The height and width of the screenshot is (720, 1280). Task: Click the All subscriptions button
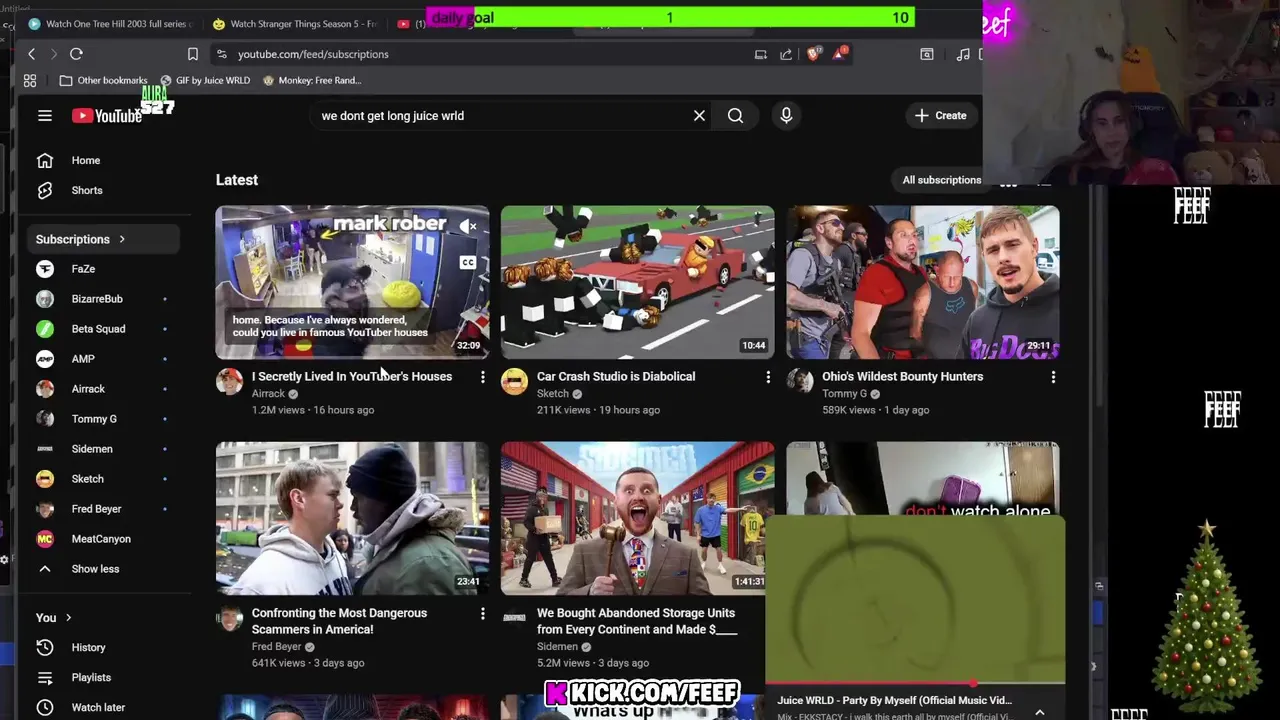941,180
